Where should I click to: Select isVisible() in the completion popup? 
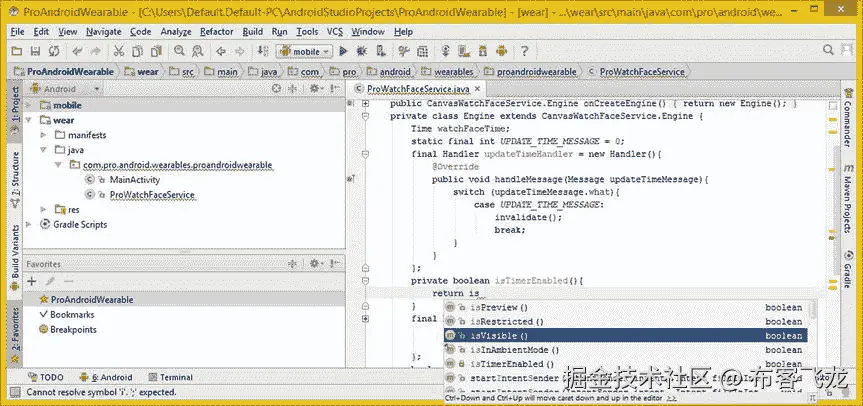click(x=626, y=336)
